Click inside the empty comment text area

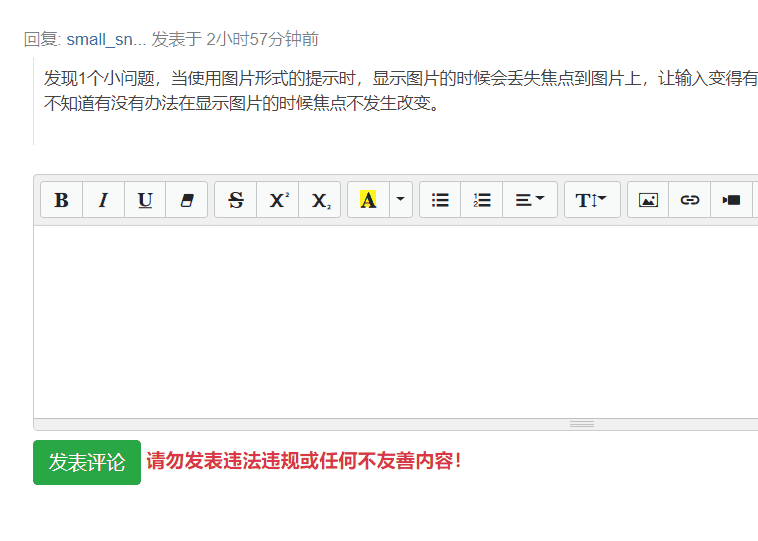click(x=396, y=322)
